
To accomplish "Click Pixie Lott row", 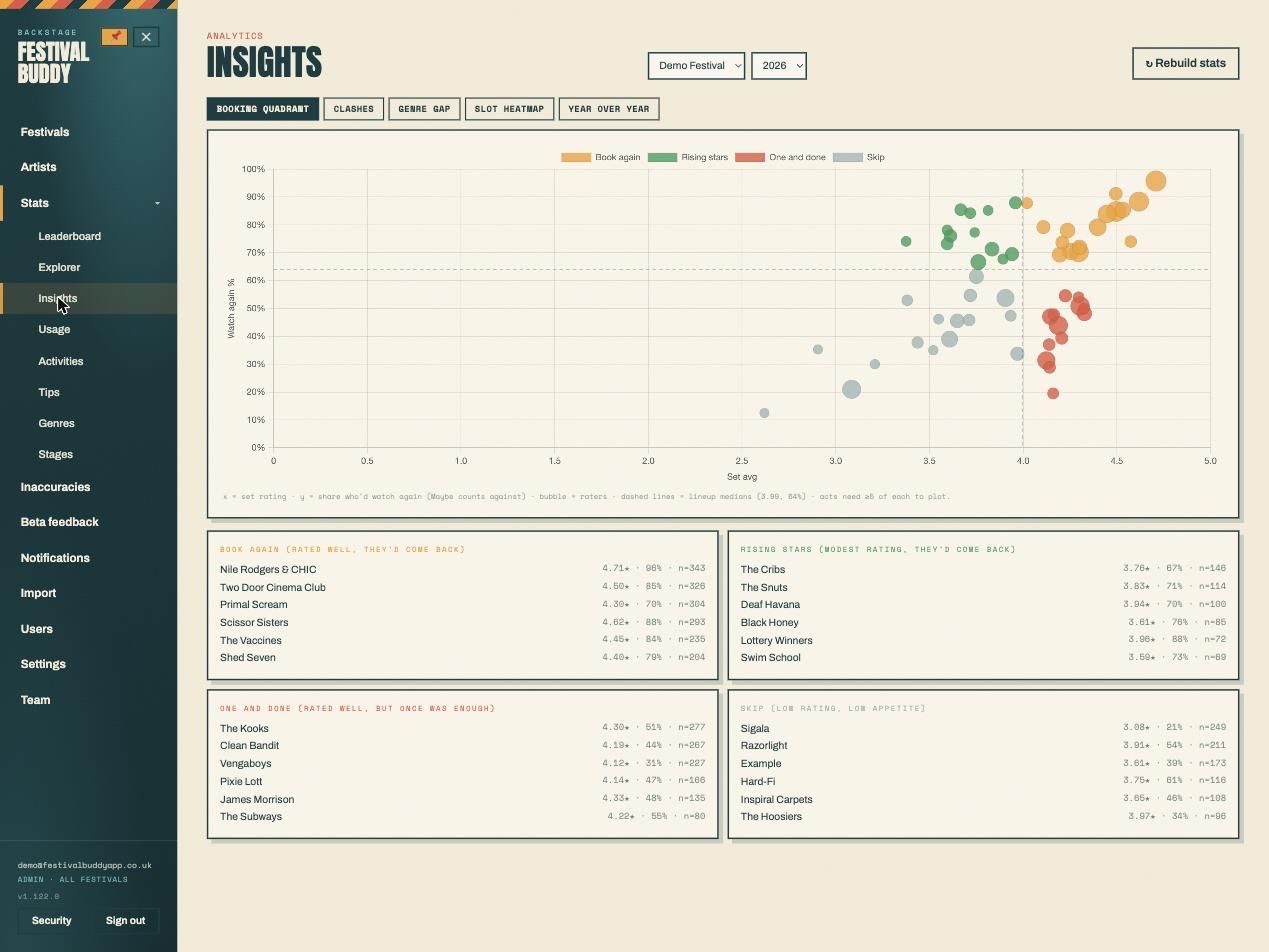I will pos(462,781).
